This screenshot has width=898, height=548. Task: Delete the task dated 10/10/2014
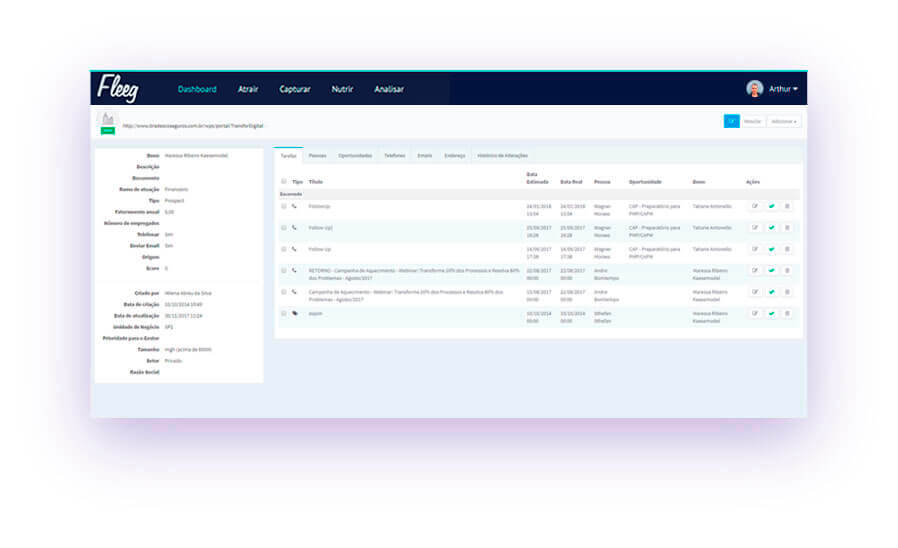pyautogui.click(x=787, y=314)
